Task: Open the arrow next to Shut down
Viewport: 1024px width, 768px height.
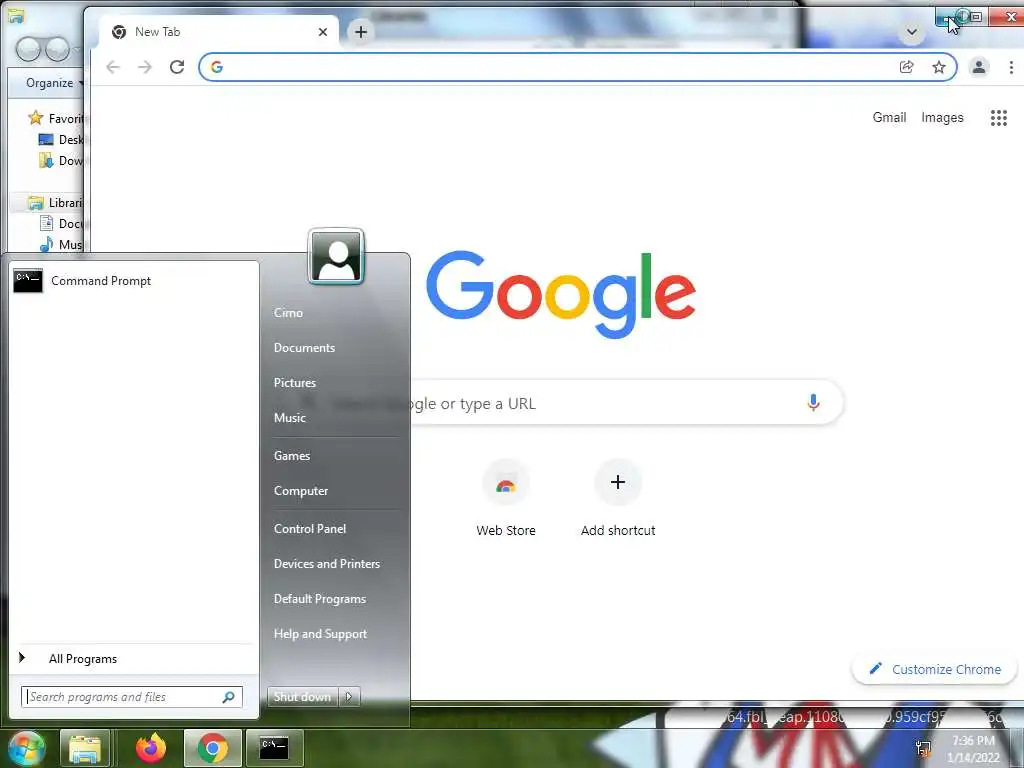Action: (x=349, y=697)
